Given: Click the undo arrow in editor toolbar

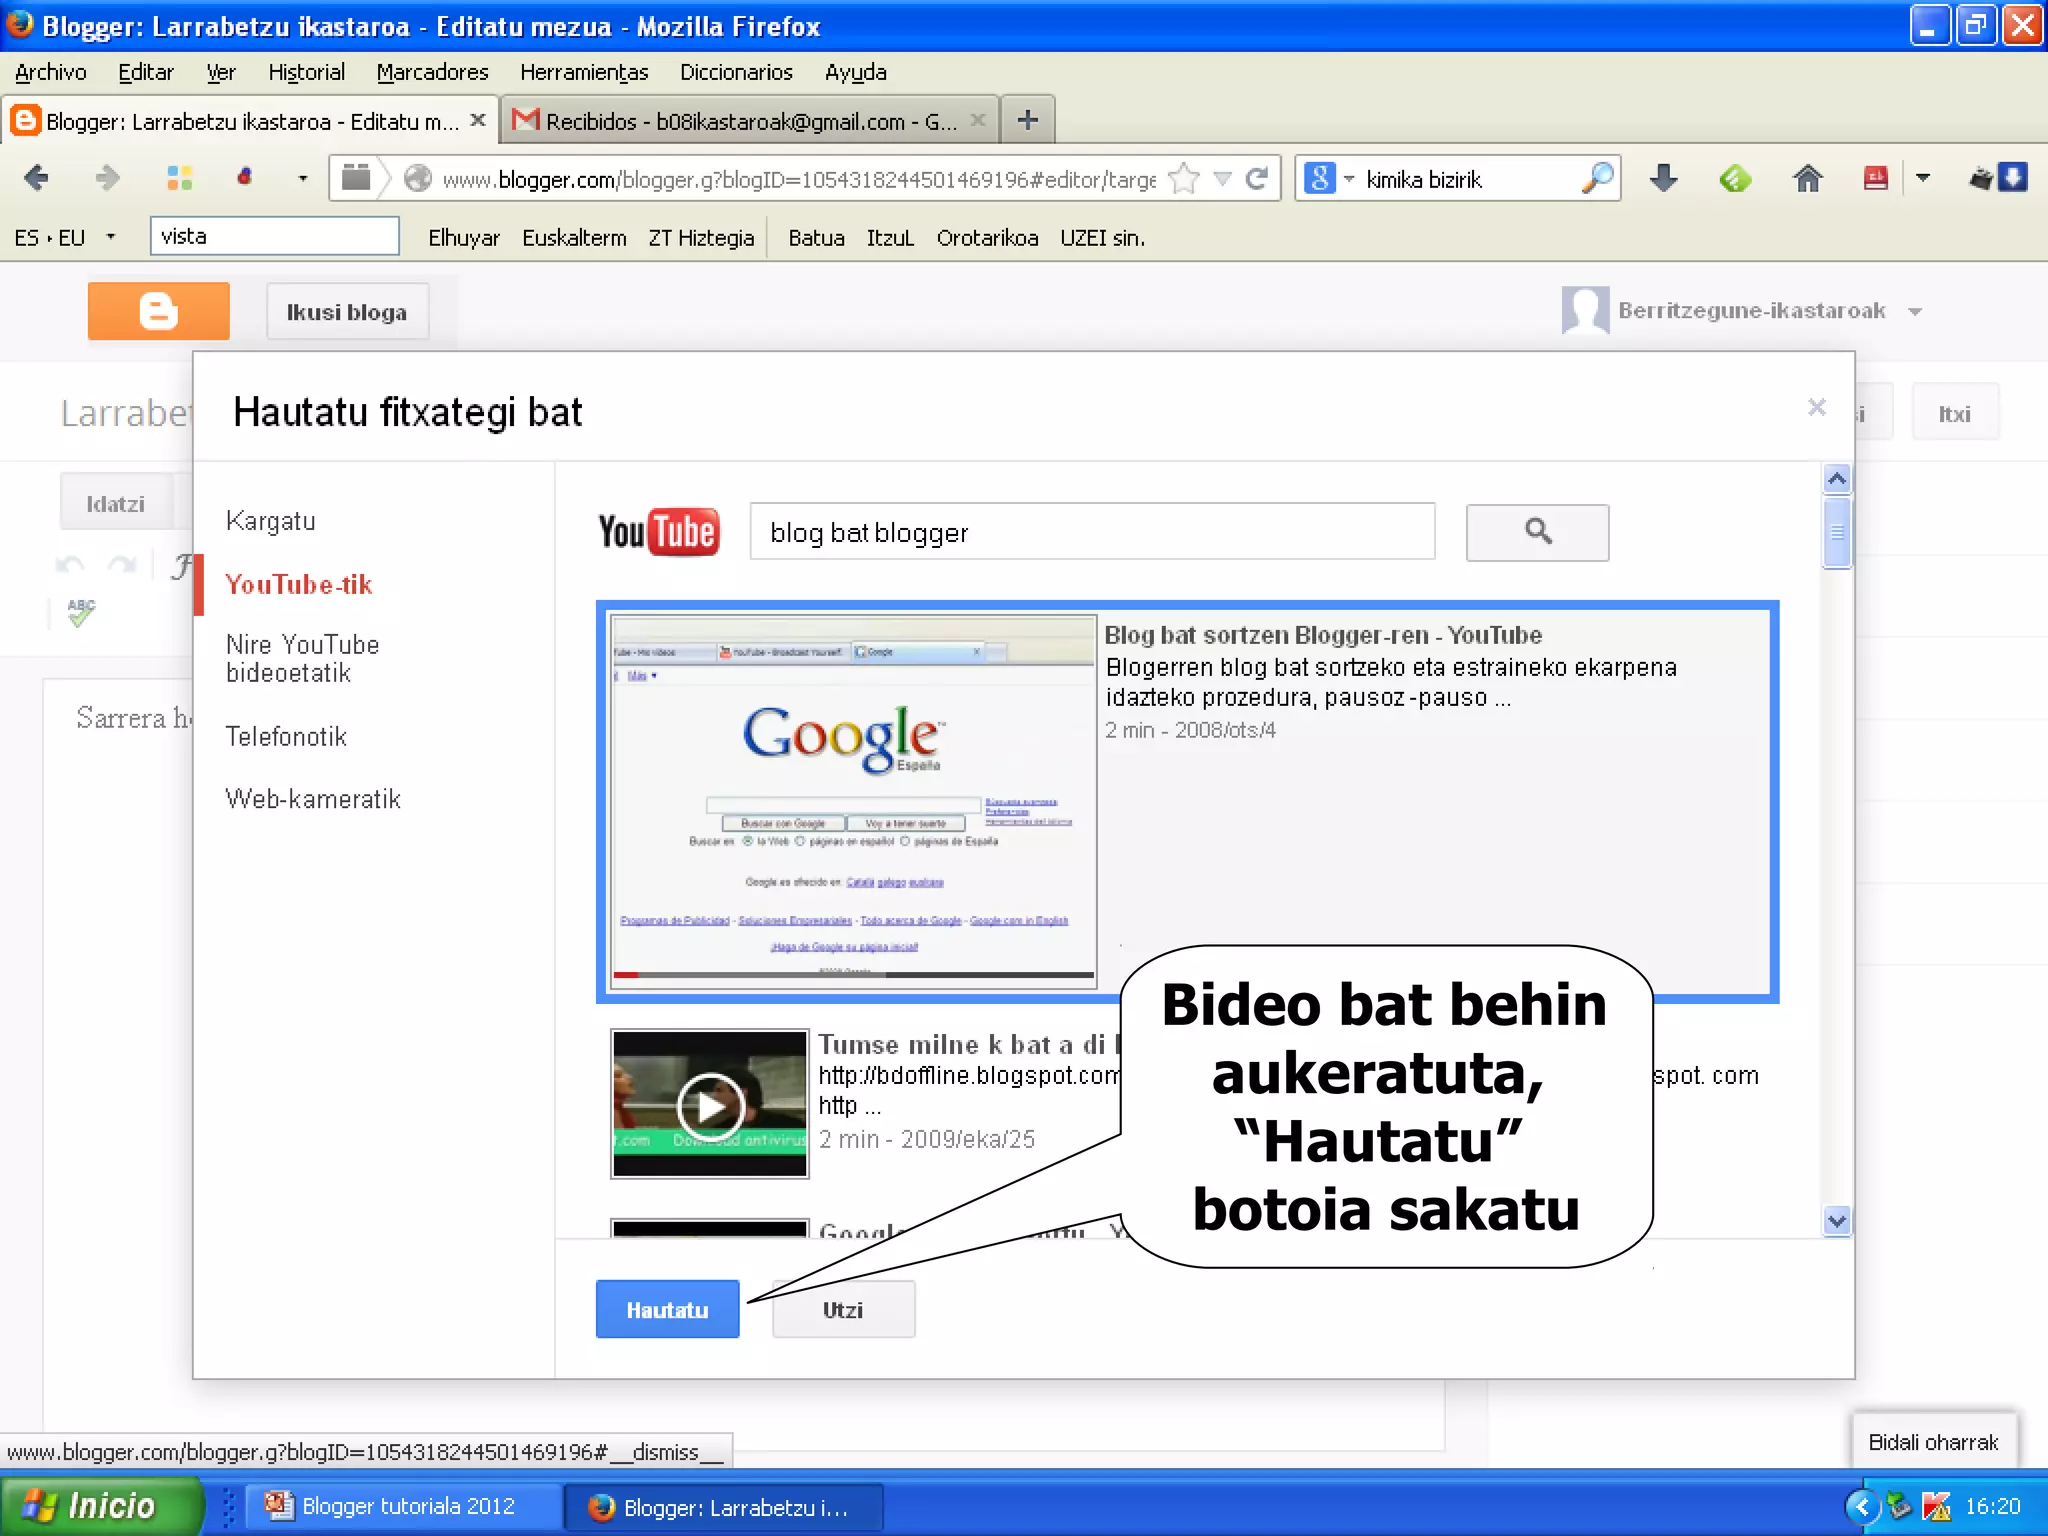Looking at the screenshot, I should [69, 565].
